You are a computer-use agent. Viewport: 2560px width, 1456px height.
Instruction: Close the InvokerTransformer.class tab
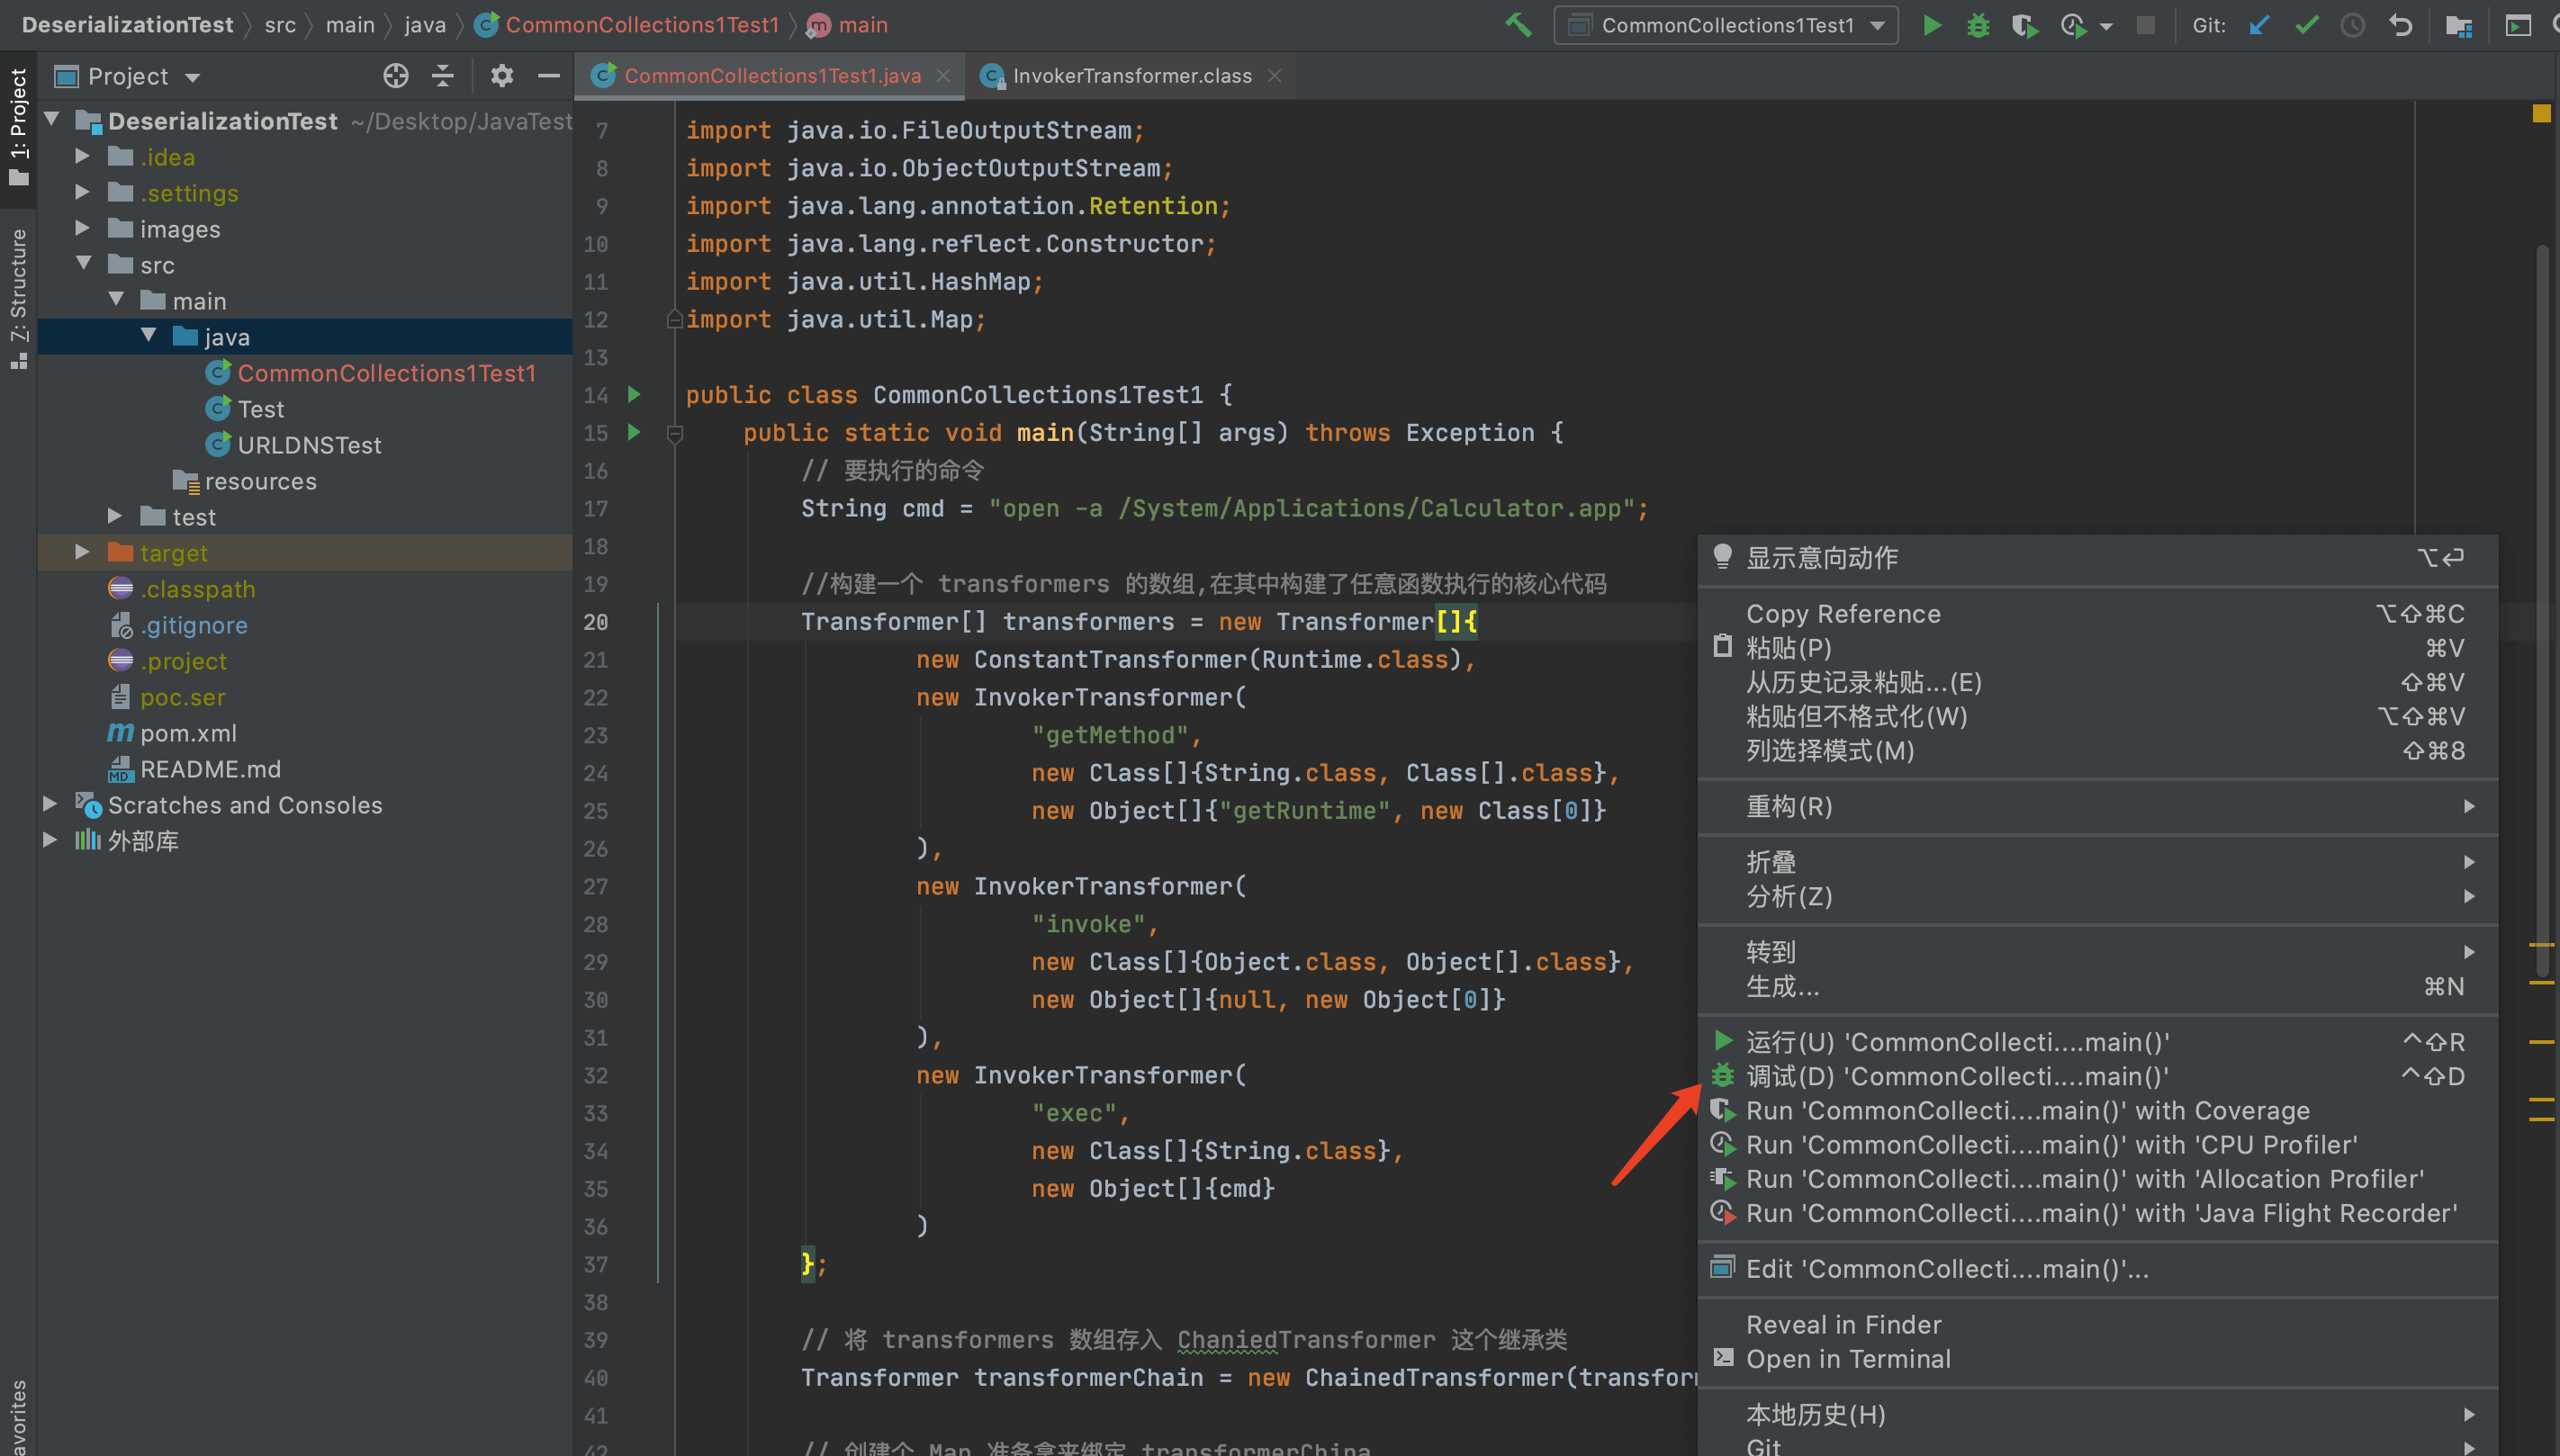1274,76
